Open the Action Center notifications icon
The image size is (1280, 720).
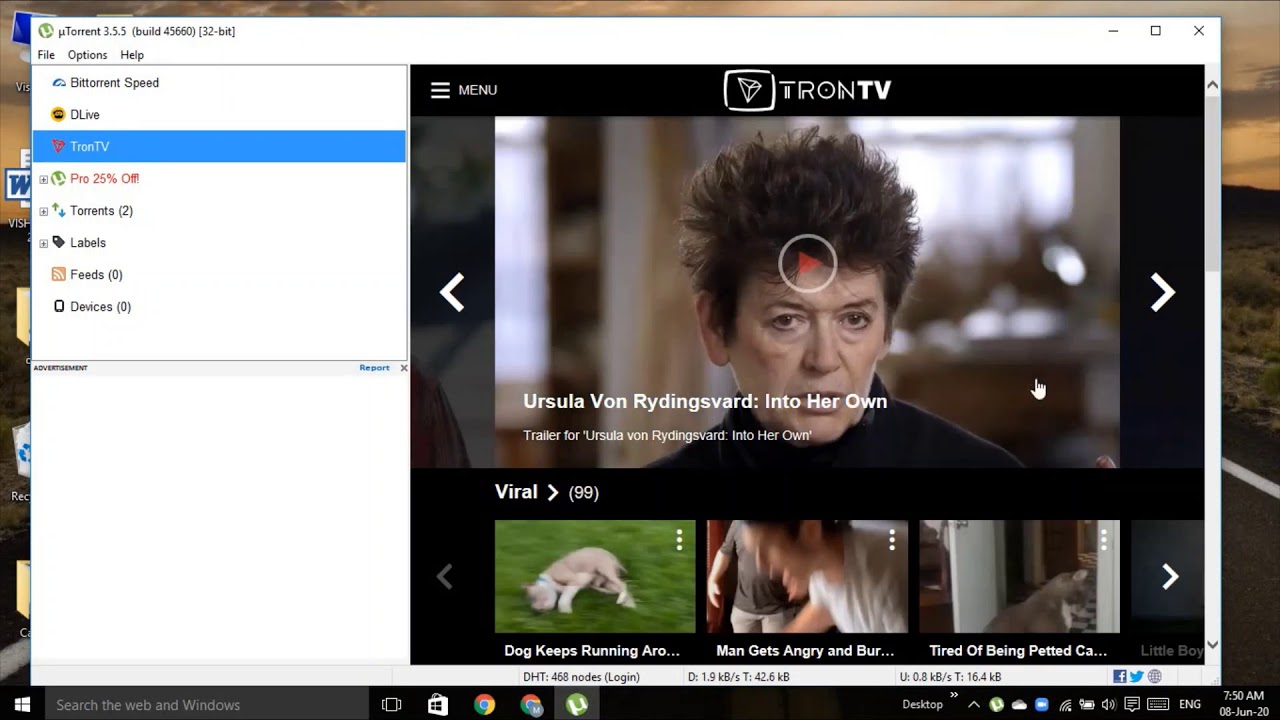[x=1132, y=705]
